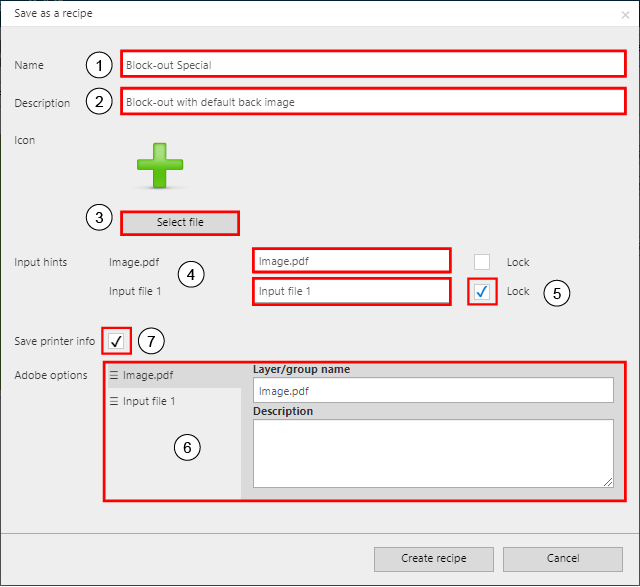This screenshot has height=587, width=640.
Task: Click into the recipe Description field
Action: 372,102
